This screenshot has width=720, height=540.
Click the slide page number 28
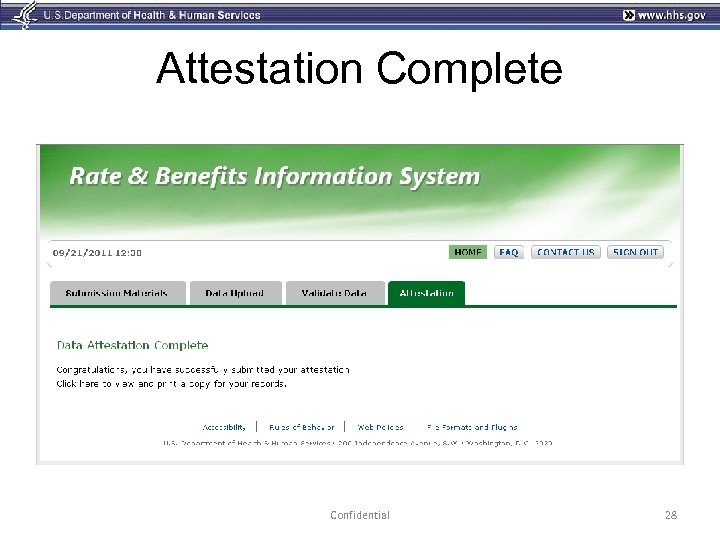point(671,515)
